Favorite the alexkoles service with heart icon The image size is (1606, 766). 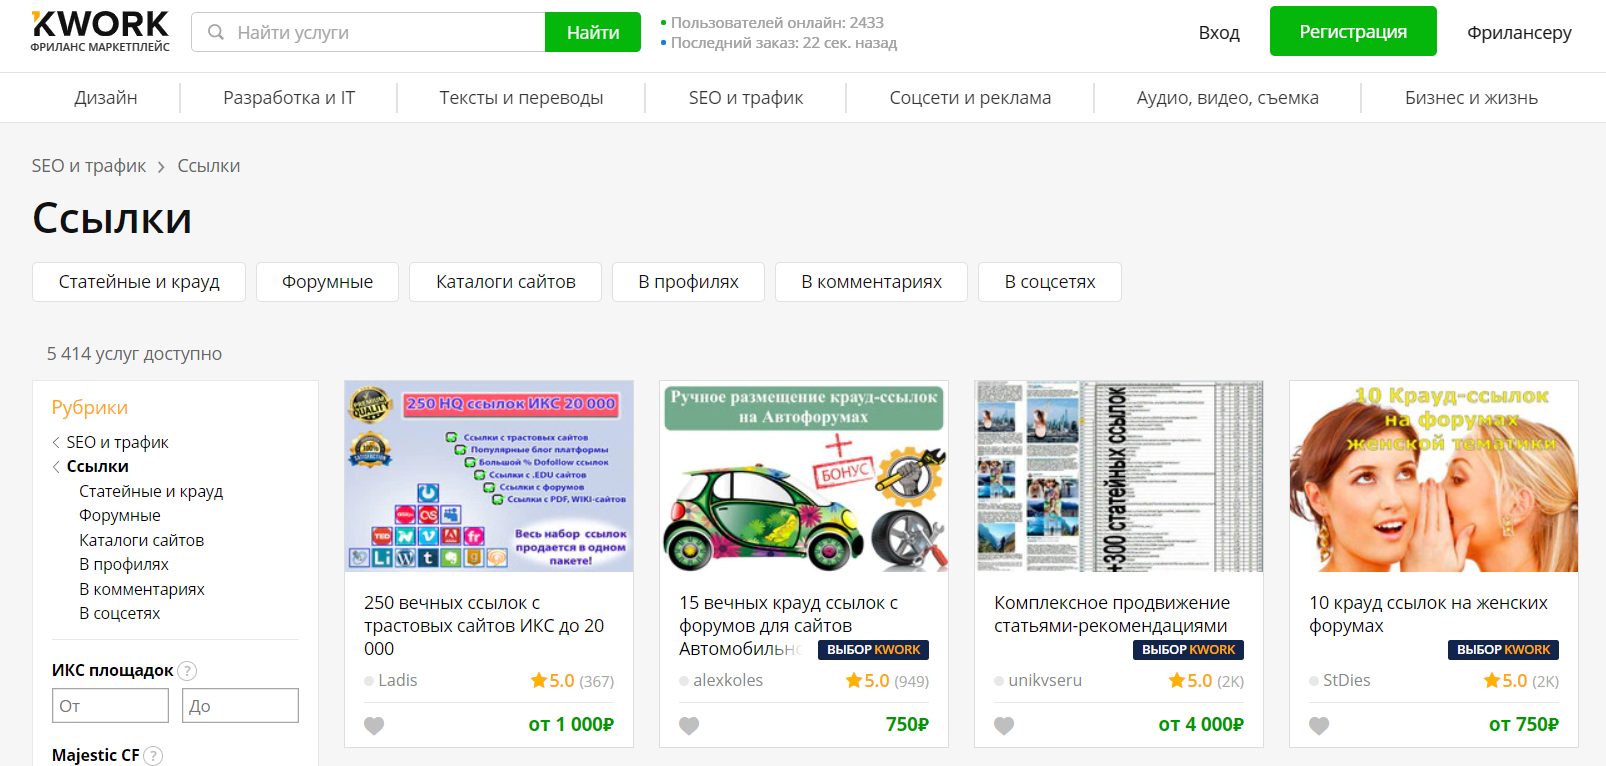689,726
